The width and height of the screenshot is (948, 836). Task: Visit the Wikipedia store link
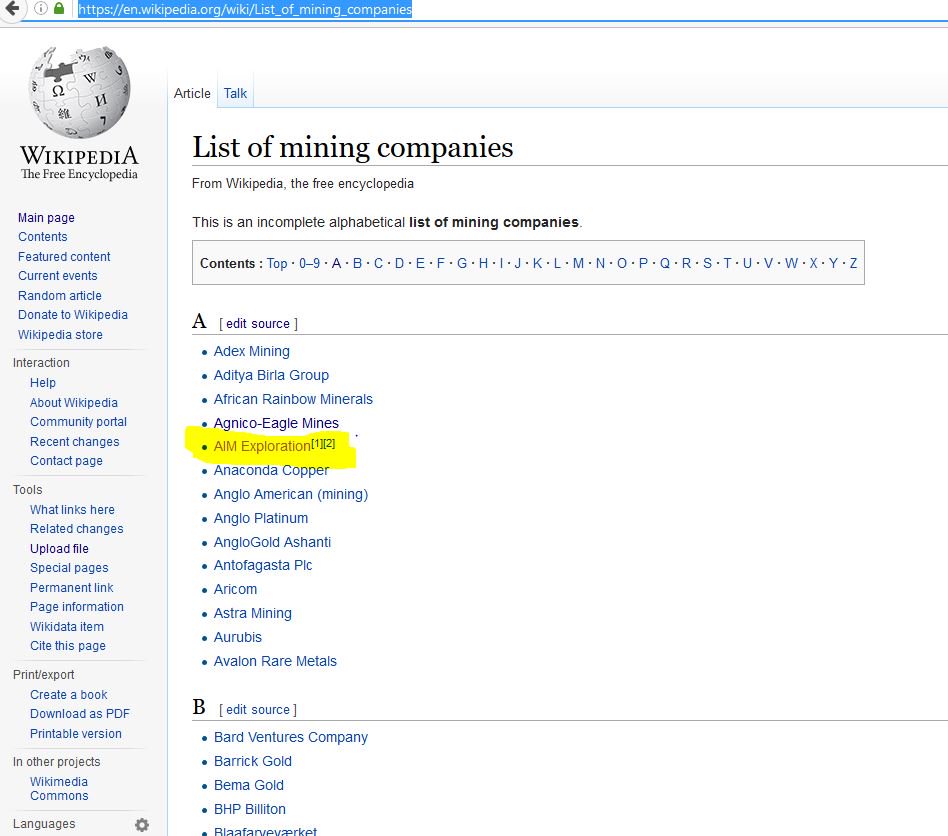[x=60, y=335]
